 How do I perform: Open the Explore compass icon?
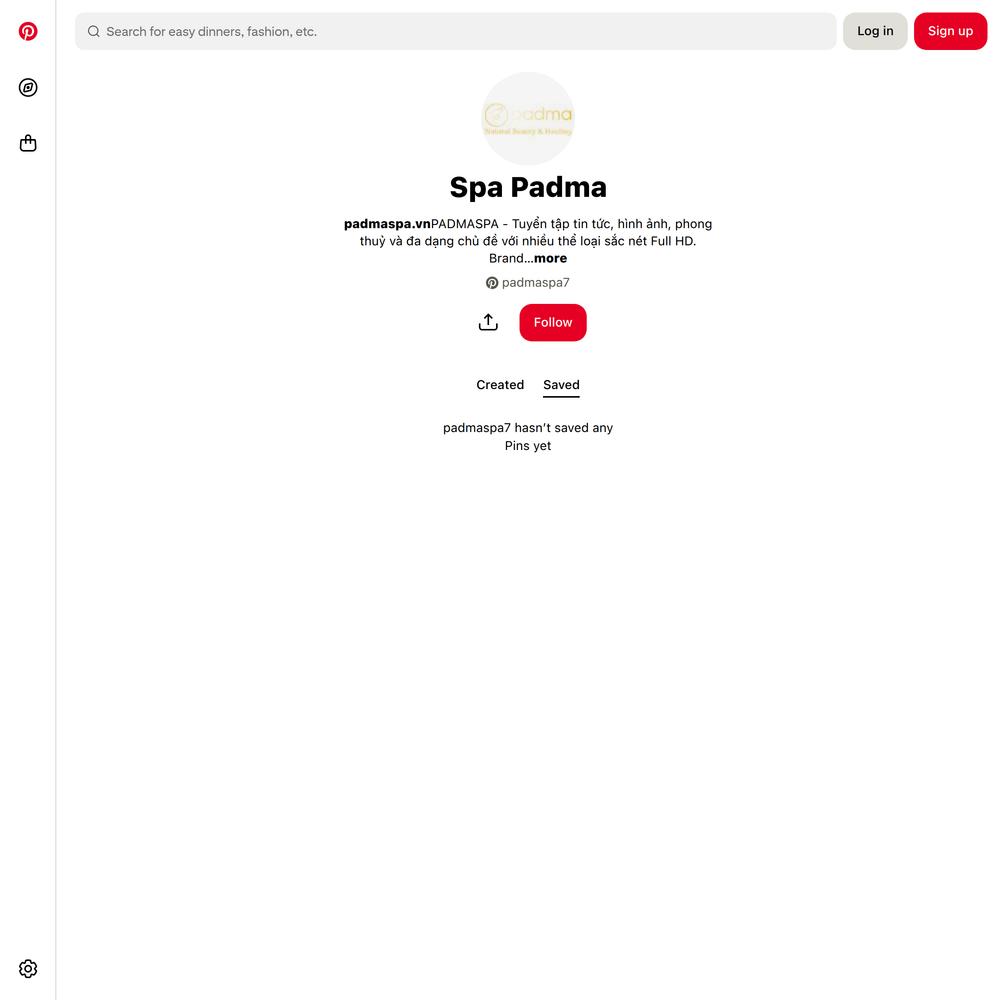click(27, 87)
